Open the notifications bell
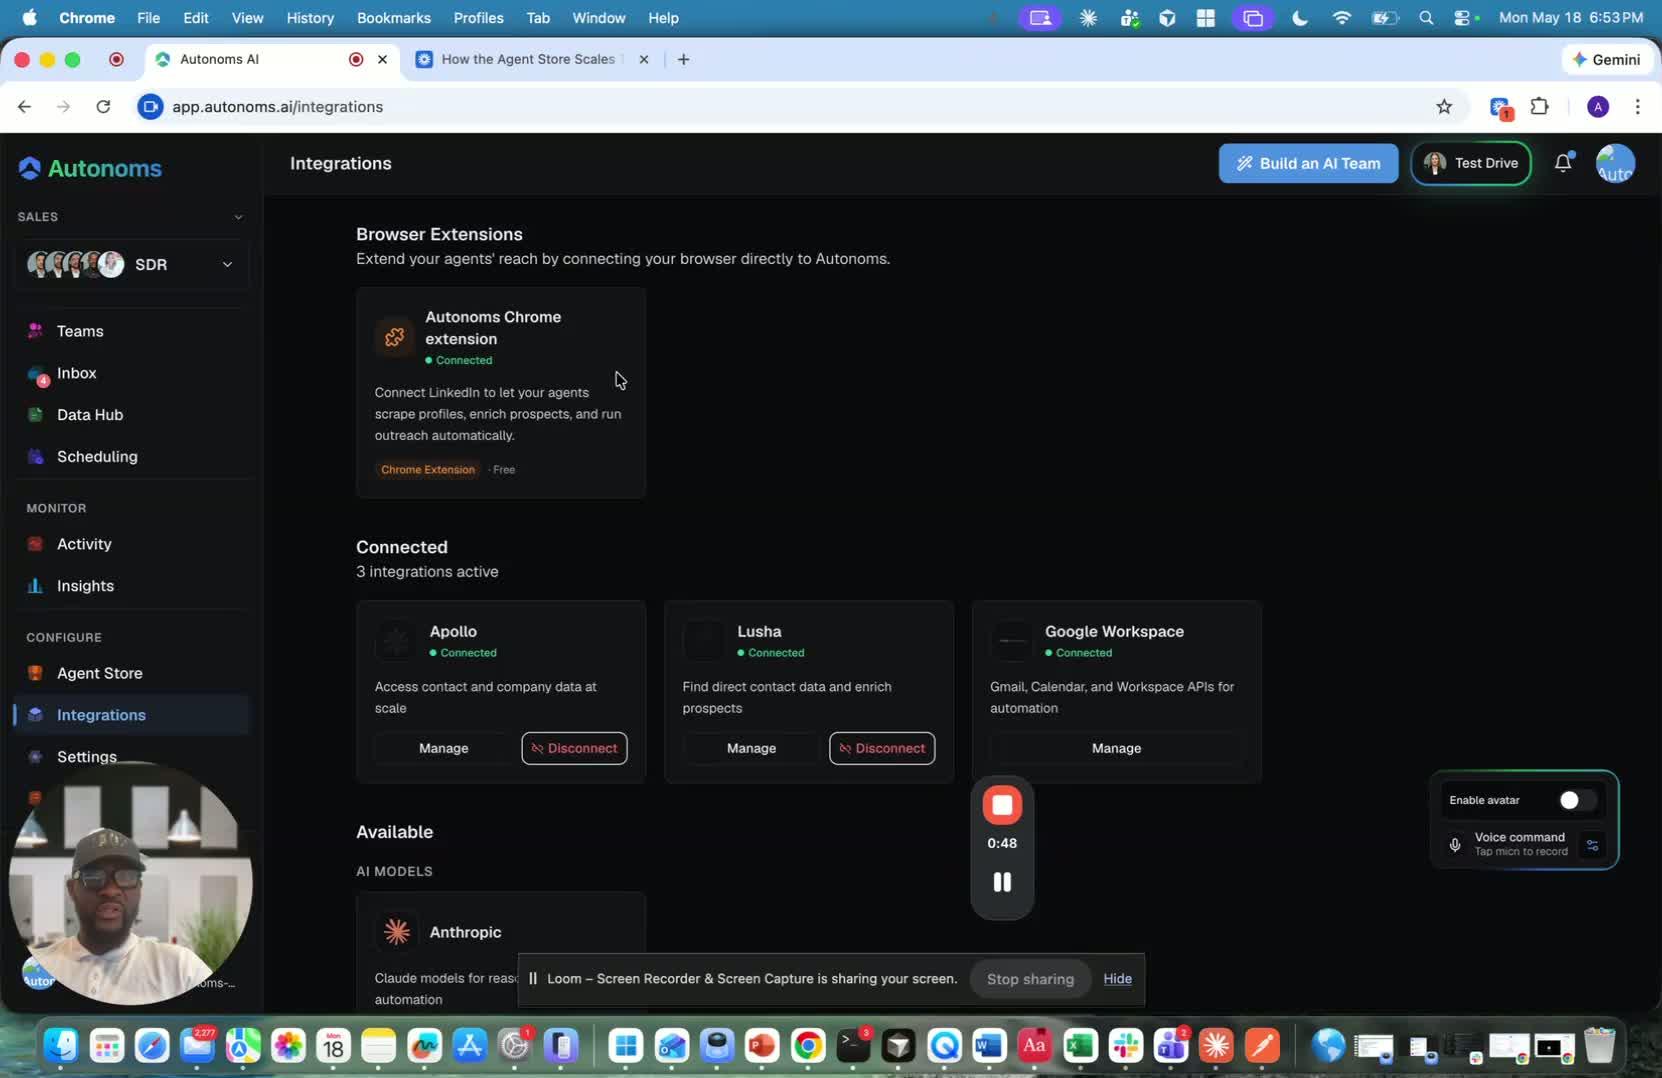This screenshot has width=1662, height=1078. coord(1563,163)
